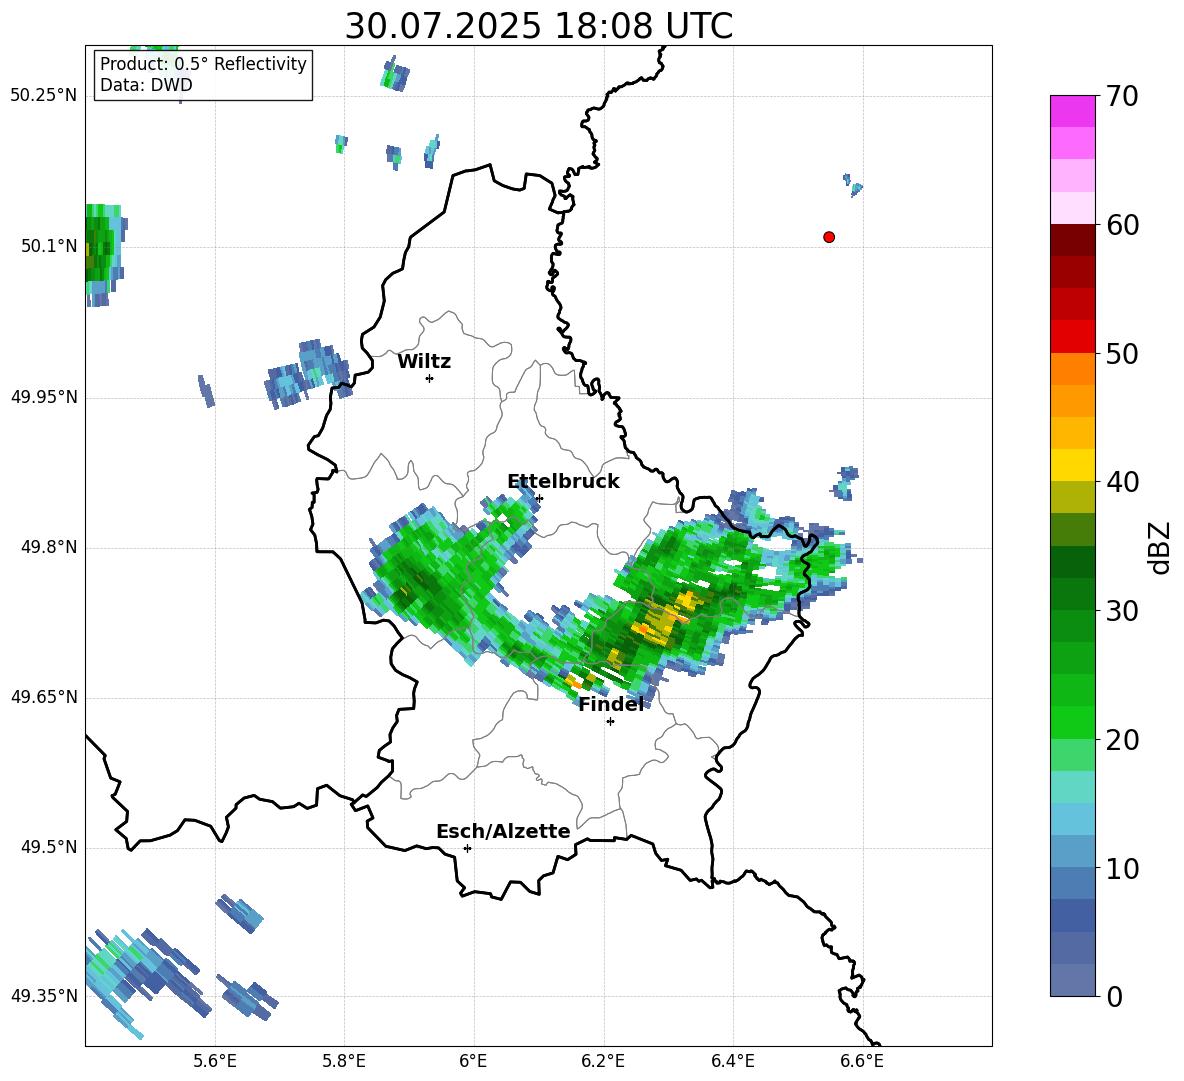The image size is (1184, 1081).
Task: Click the 49.35°N latitude label
Action: click(44, 996)
